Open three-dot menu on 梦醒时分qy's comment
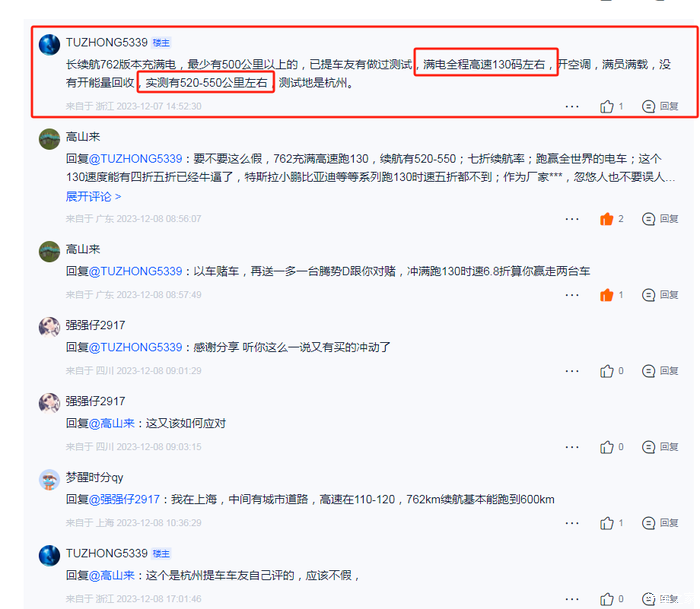The image size is (700, 609). pyautogui.click(x=572, y=523)
